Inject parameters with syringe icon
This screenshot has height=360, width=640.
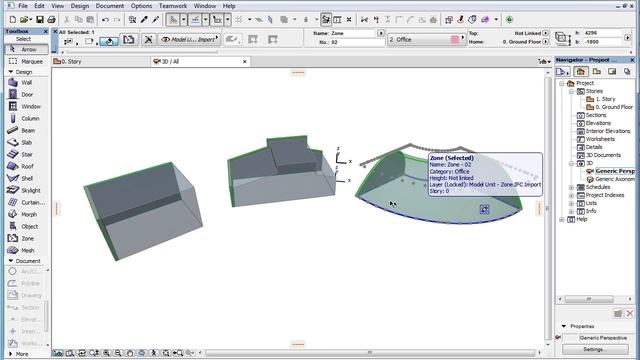[156, 20]
